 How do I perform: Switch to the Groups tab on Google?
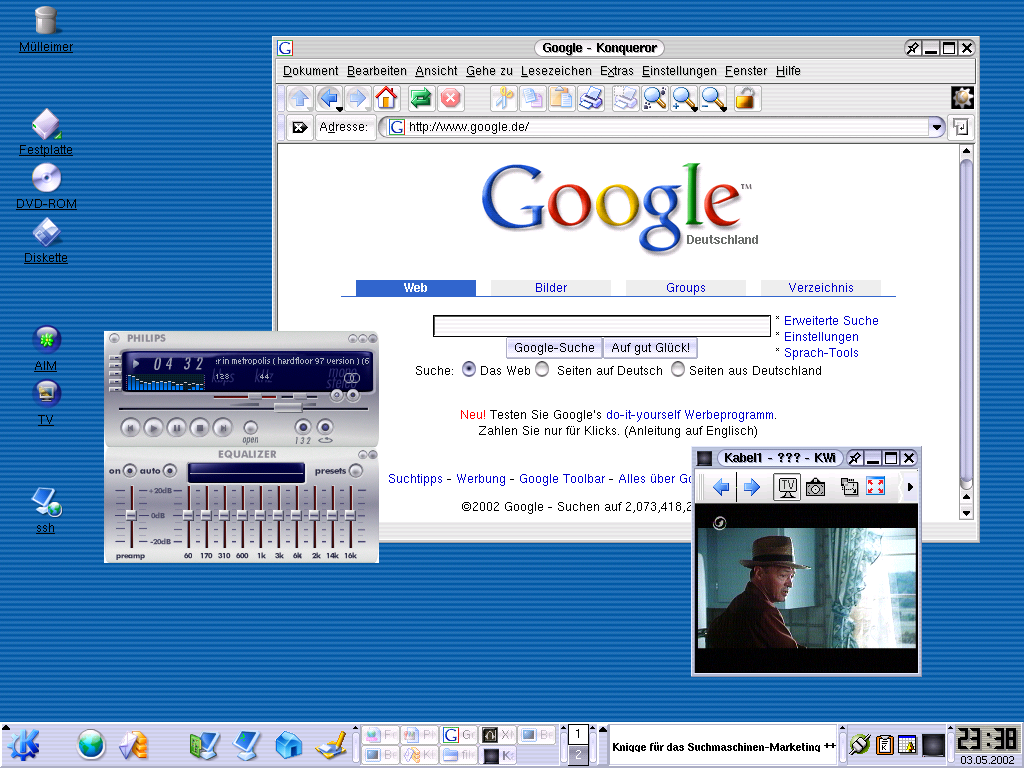[x=686, y=287]
